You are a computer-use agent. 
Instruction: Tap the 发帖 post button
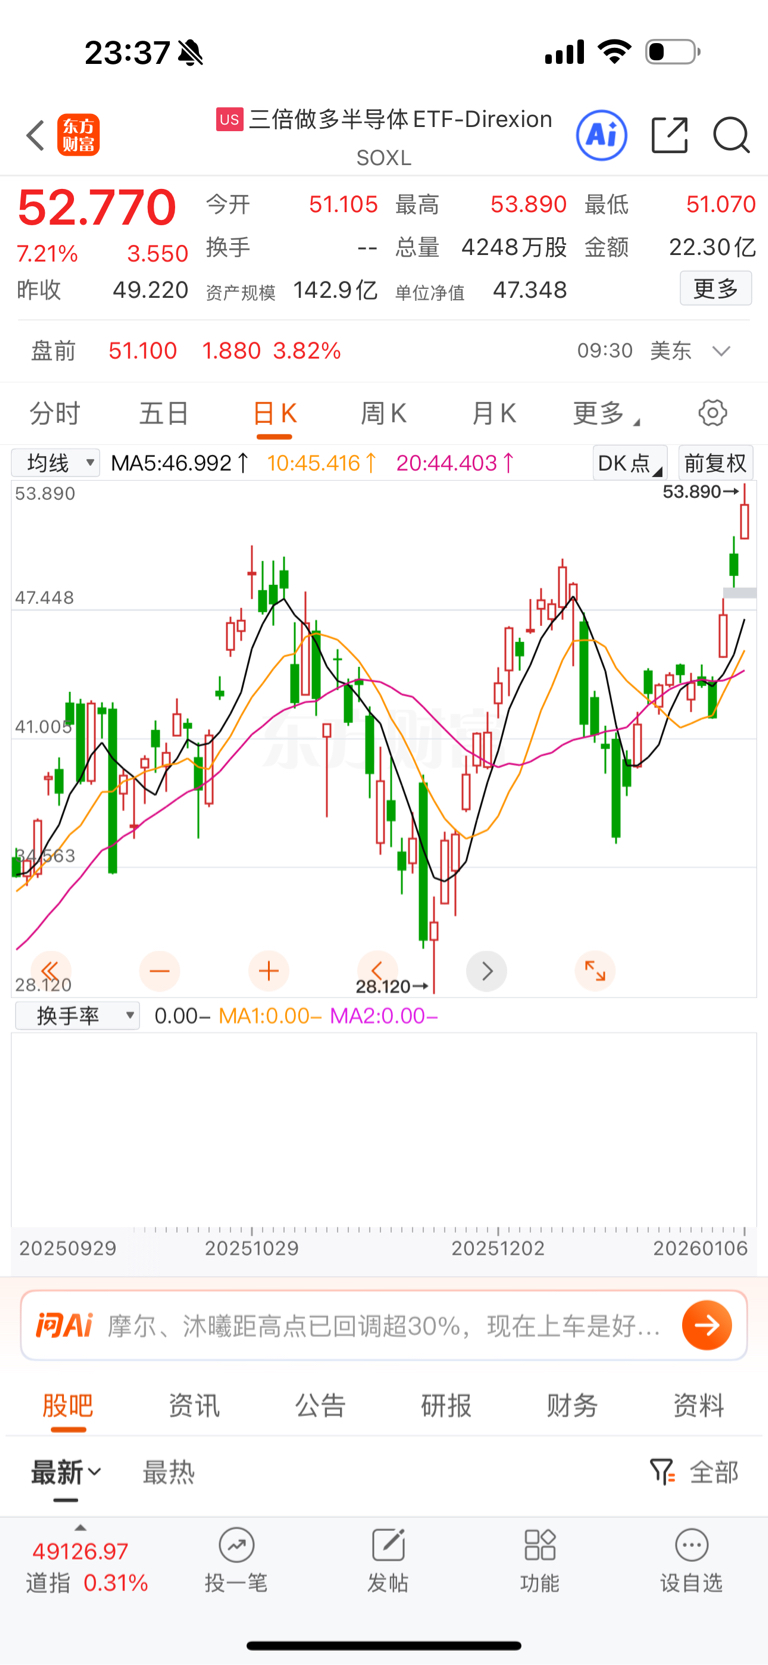388,1559
